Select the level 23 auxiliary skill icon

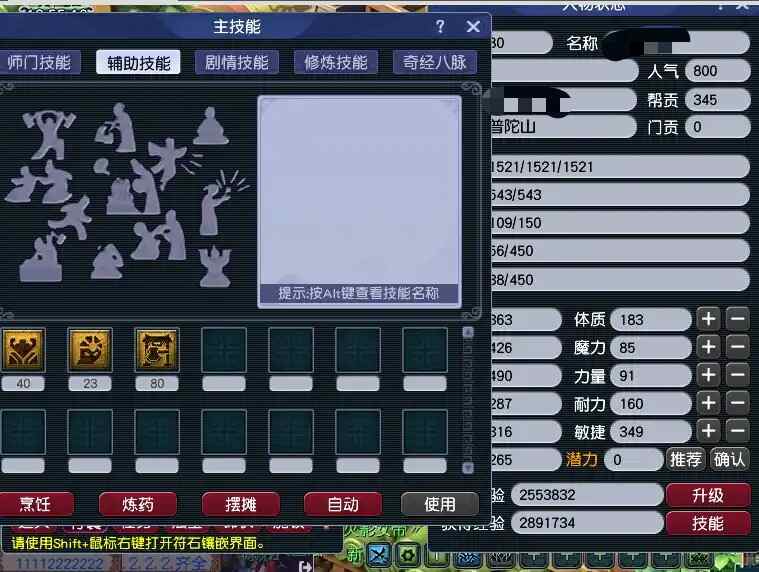click(90, 350)
